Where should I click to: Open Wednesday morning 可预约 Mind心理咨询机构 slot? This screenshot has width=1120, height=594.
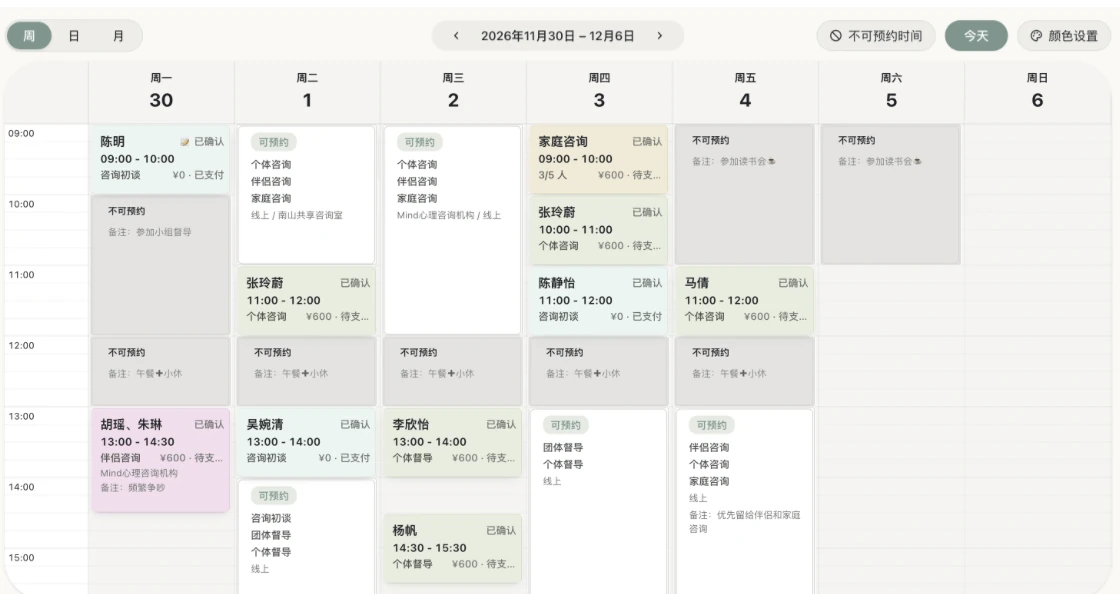pyautogui.click(x=452, y=230)
